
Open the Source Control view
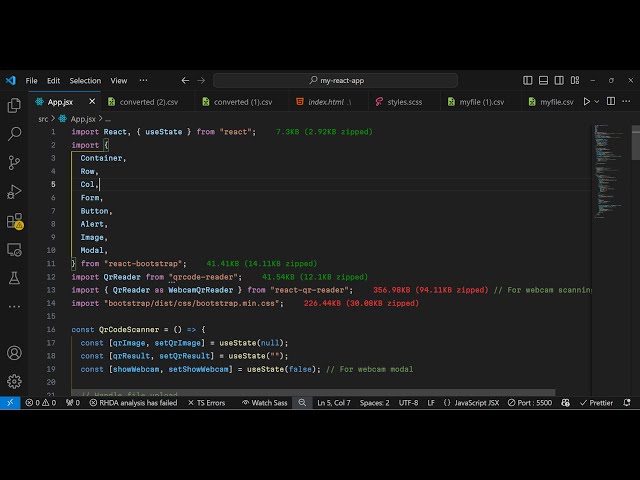14,162
